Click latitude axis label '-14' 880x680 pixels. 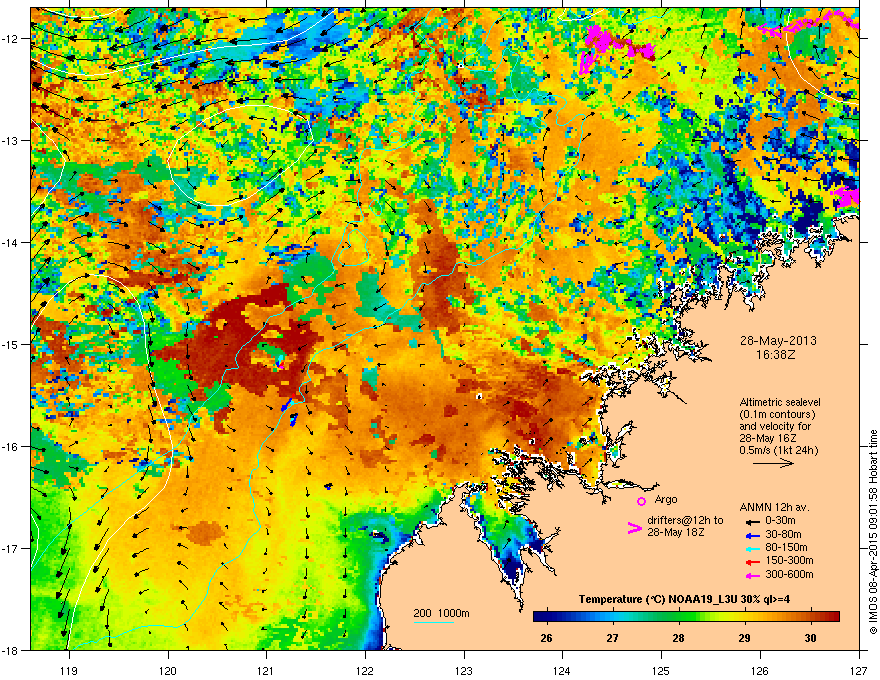point(11,242)
